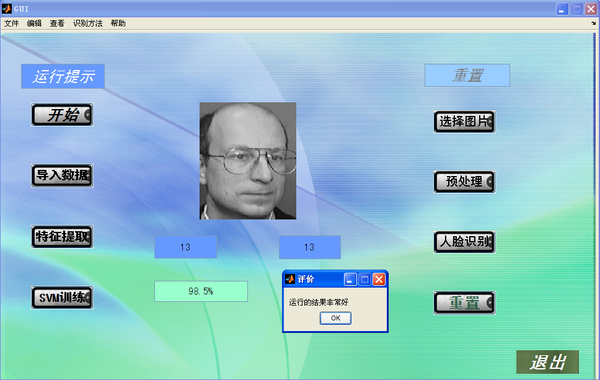Click the MATLAB icon in GUI title bar
Image resolution: width=600 pixels, height=380 pixels.
(x=7, y=8)
